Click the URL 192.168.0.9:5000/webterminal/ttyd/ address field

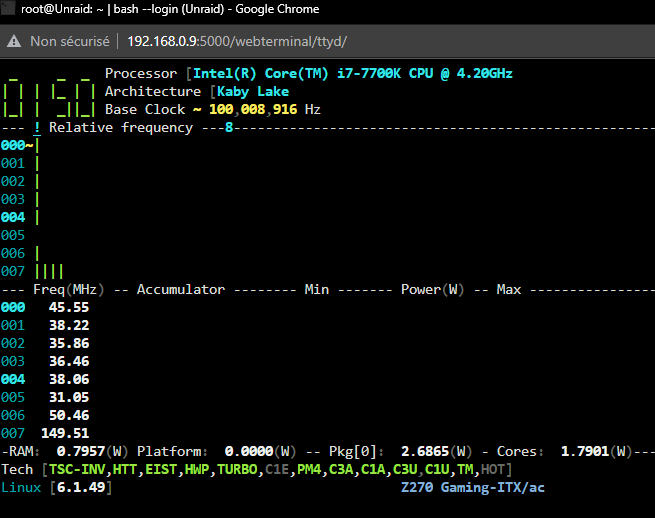[x=237, y=41]
